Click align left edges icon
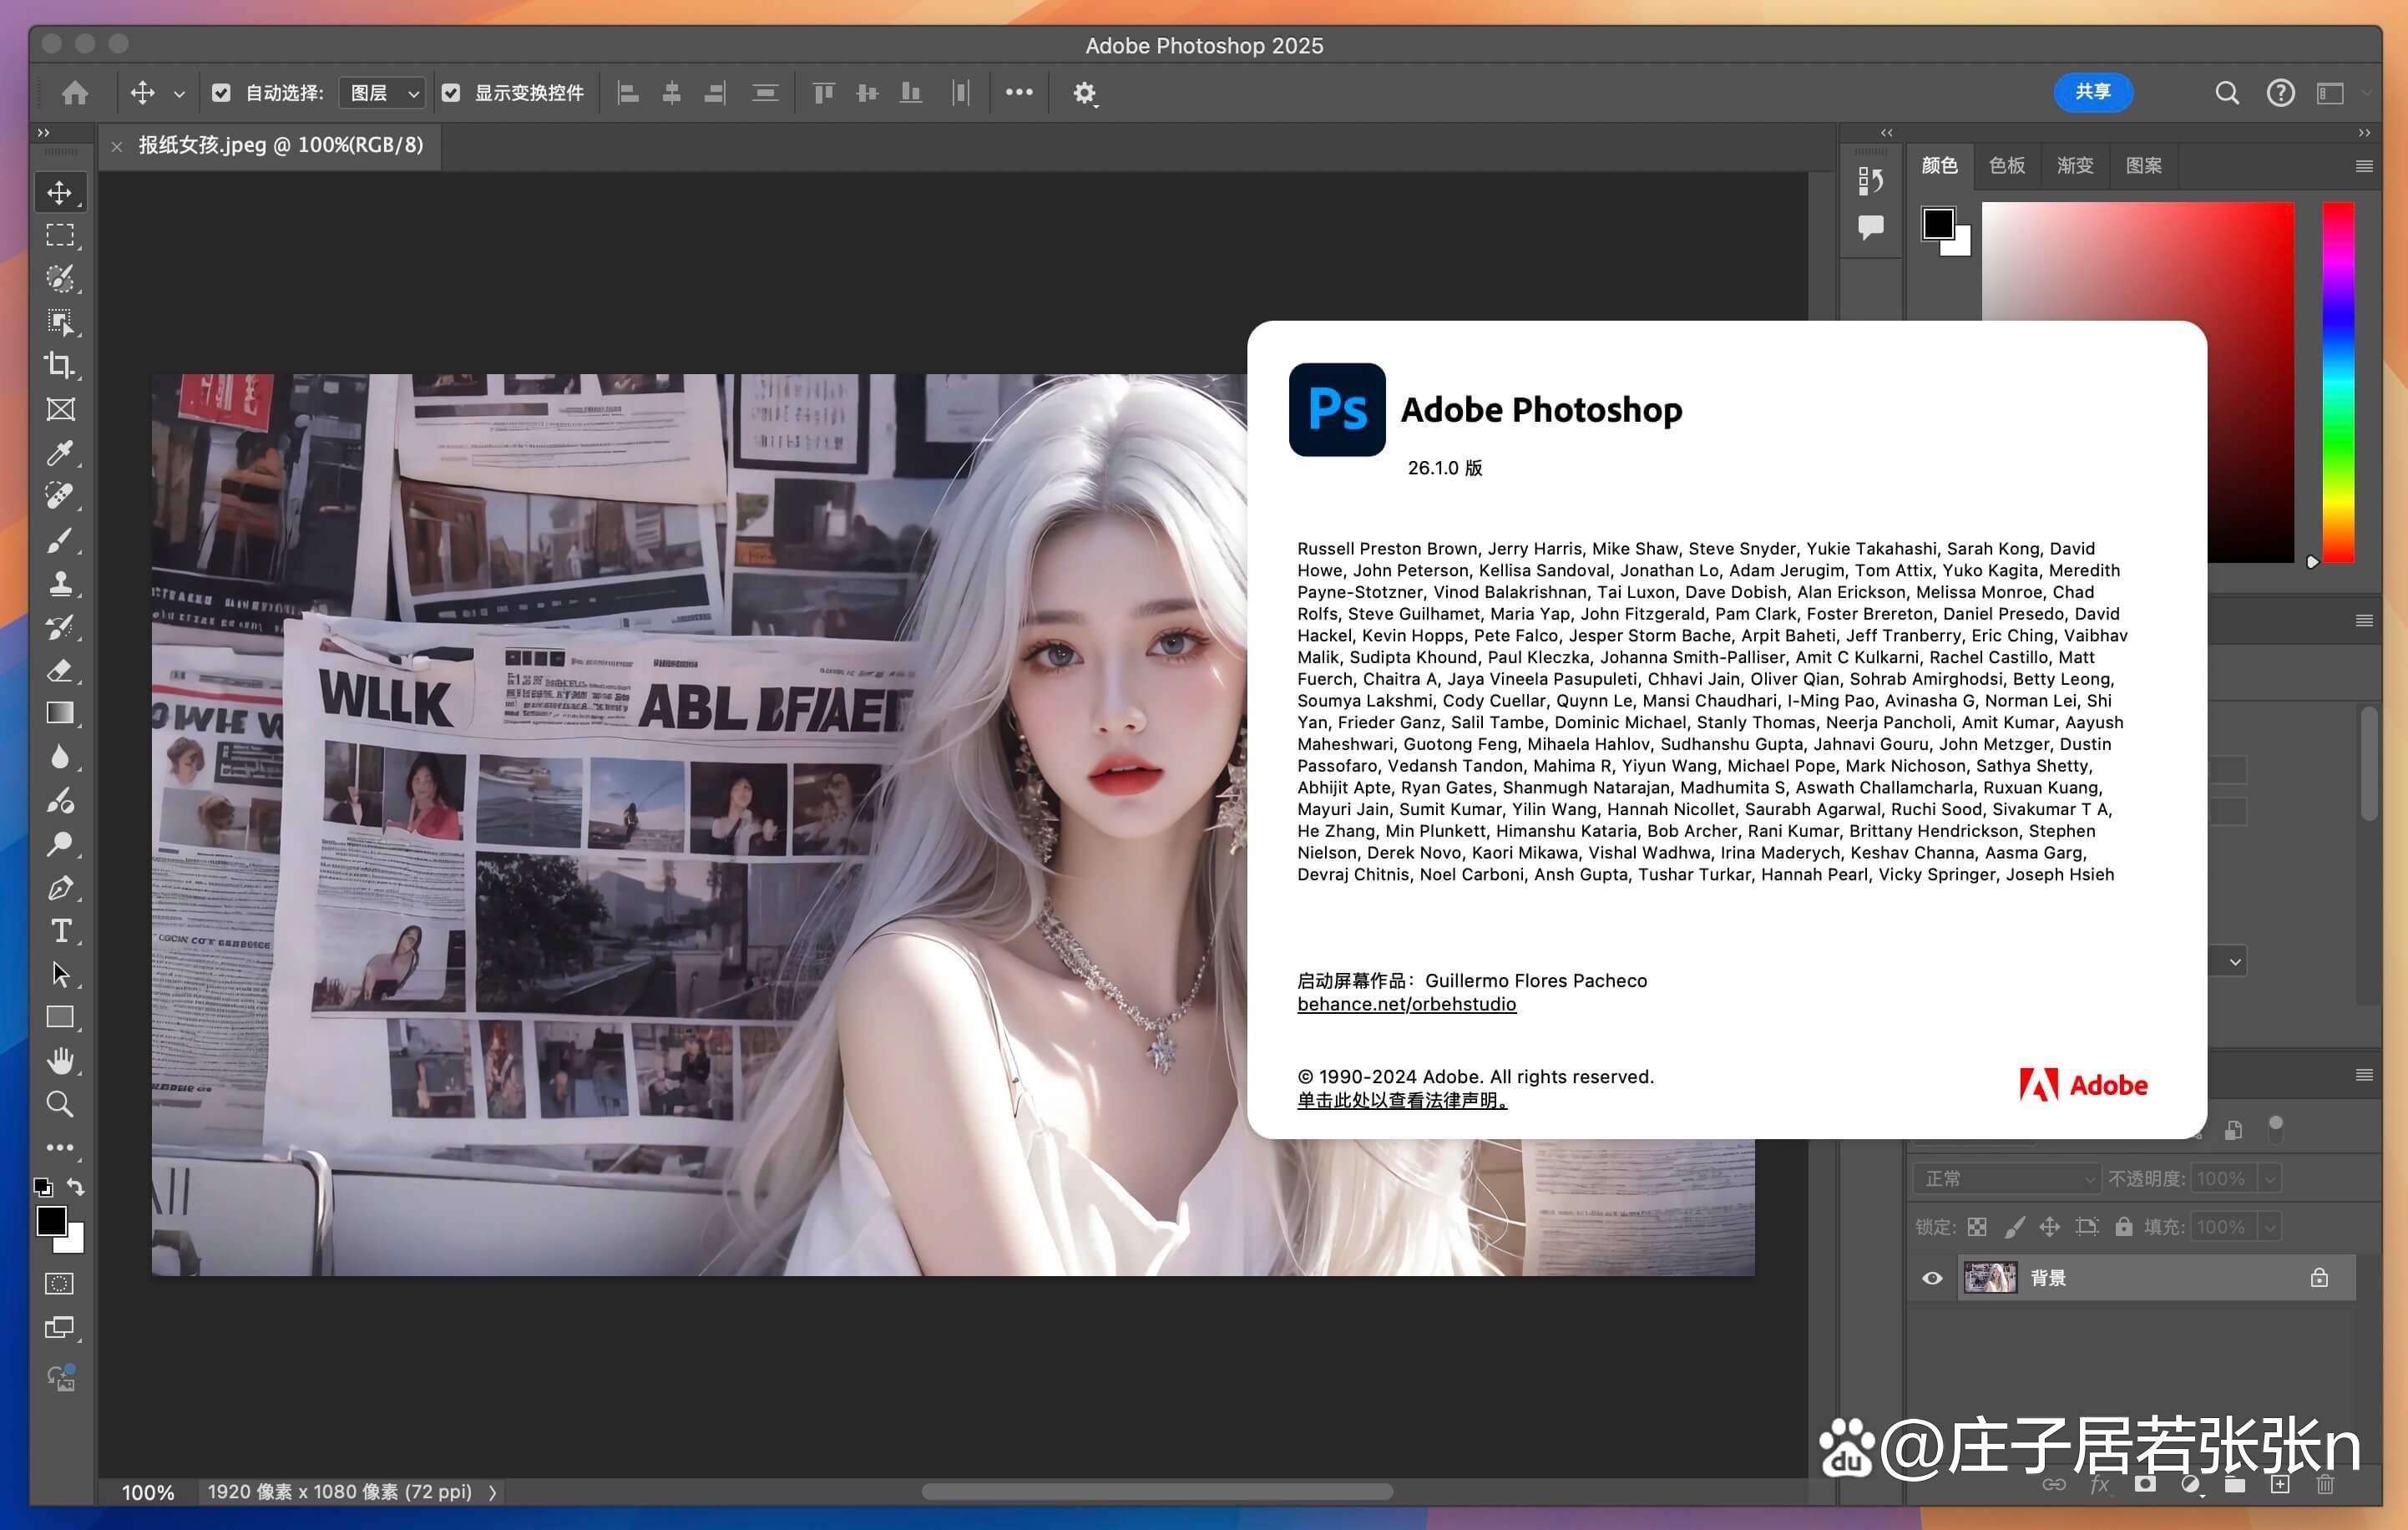This screenshot has width=2408, height=1530. click(628, 93)
